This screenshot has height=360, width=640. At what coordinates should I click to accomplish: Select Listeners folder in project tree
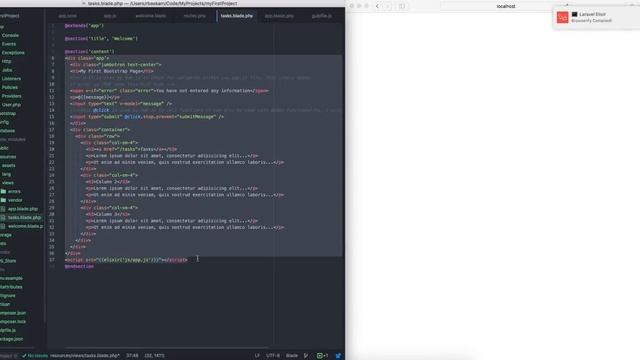[x=11, y=79]
